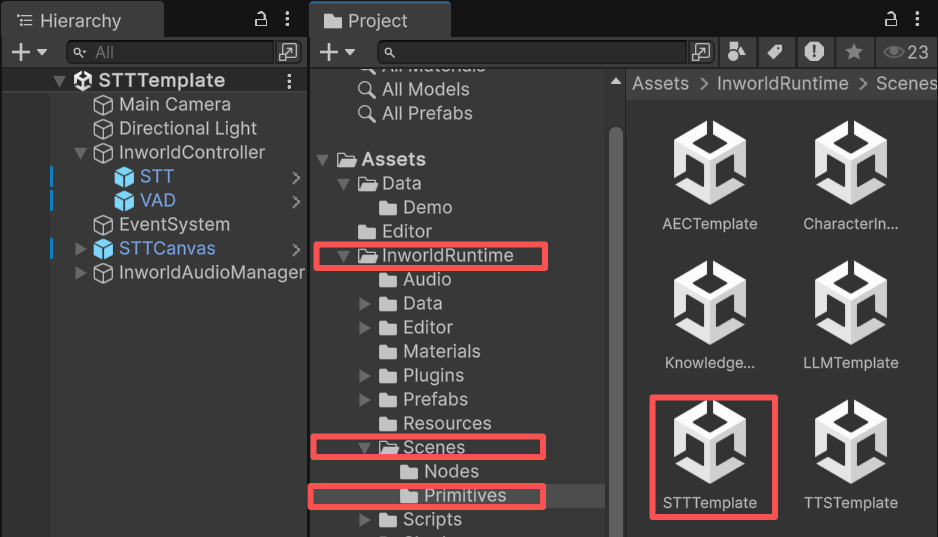
Task: Collapse the Assets root folder
Action: pyautogui.click(x=322, y=160)
